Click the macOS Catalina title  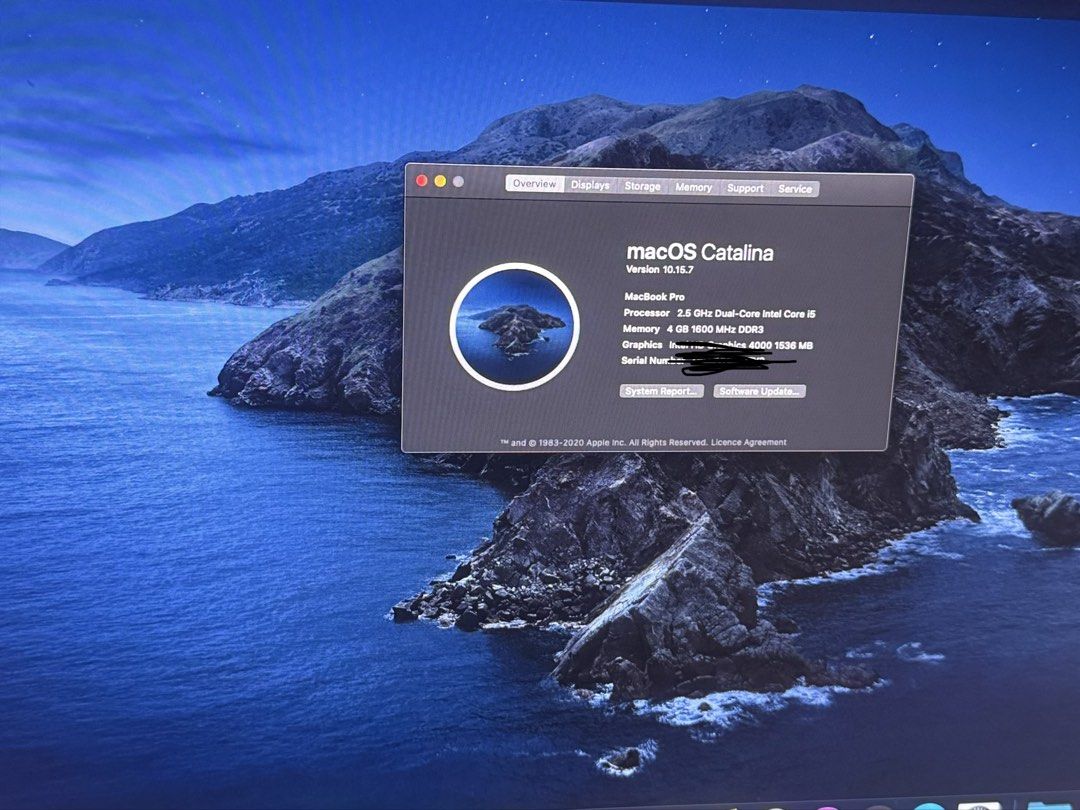pos(700,252)
